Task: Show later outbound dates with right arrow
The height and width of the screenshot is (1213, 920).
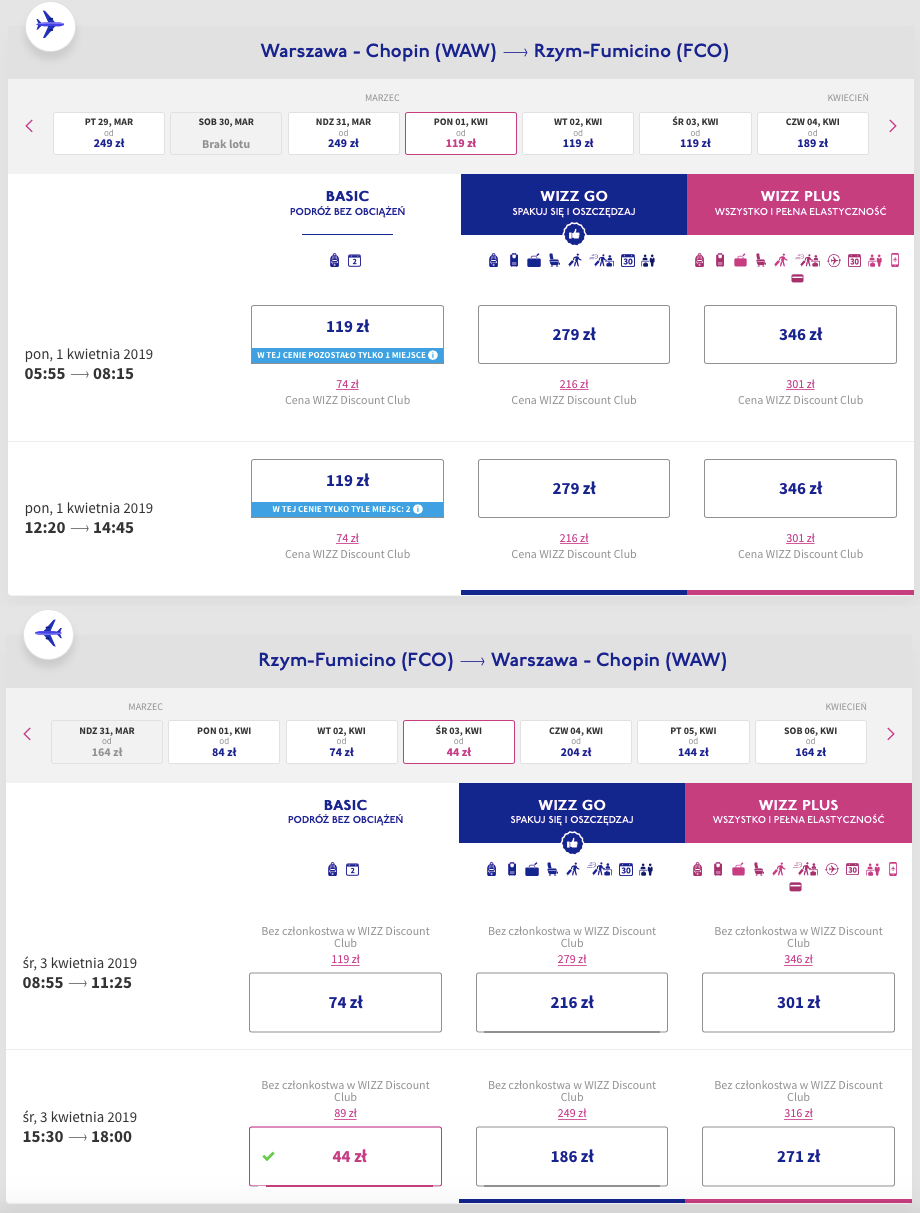Action: coord(892,126)
